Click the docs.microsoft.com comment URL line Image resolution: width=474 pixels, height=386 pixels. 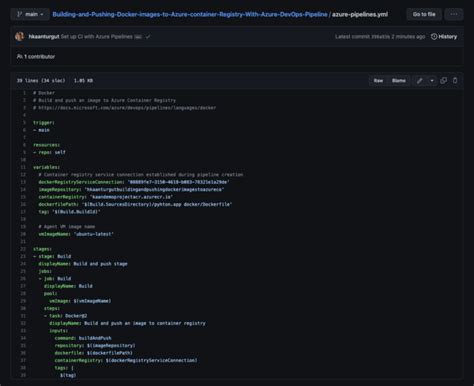click(124, 108)
